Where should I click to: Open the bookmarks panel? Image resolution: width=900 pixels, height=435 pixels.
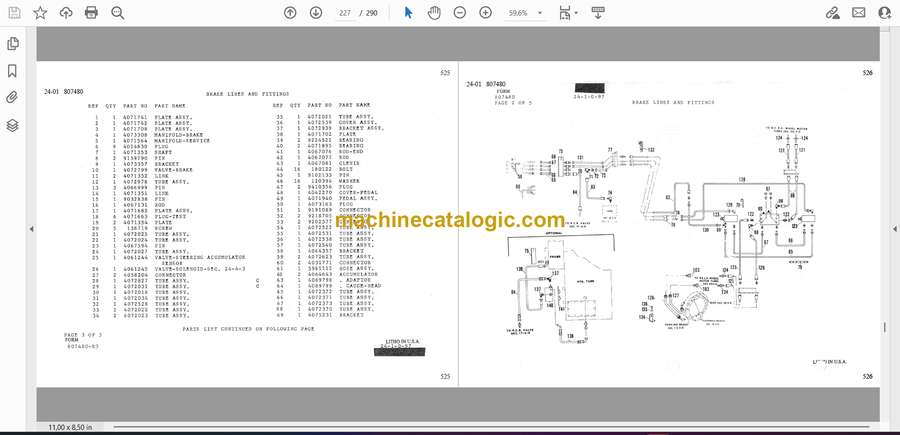pos(13,71)
